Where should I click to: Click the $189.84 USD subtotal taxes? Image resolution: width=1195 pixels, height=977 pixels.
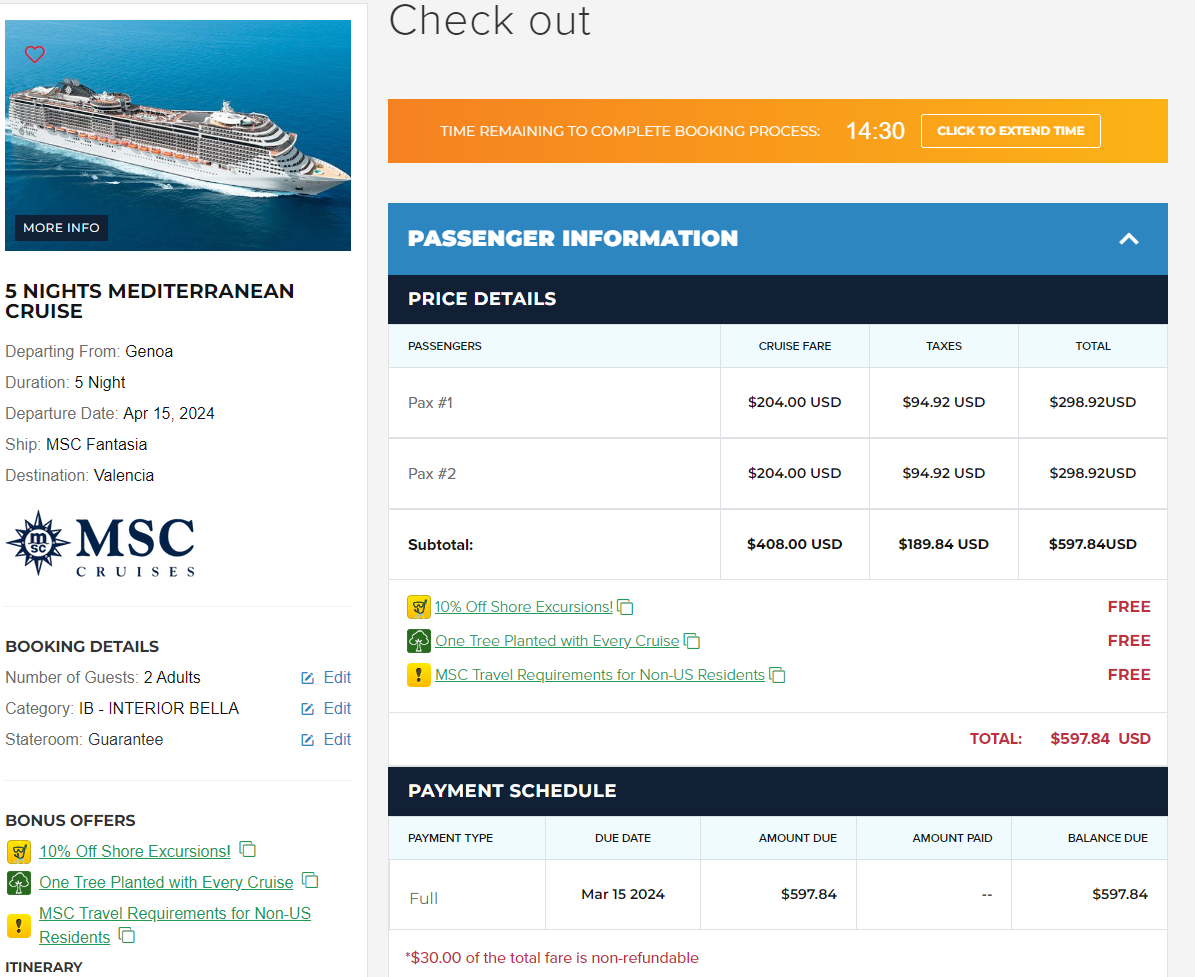[944, 544]
